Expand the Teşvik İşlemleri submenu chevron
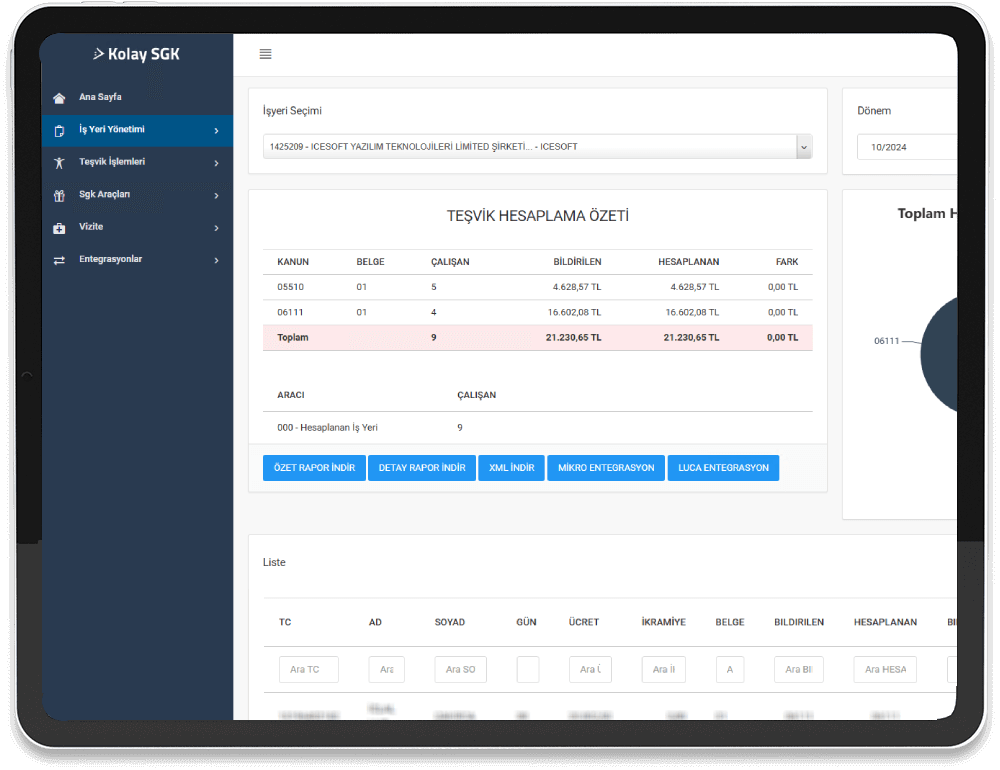The height and width of the screenshot is (770, 1000). [216, 163]
